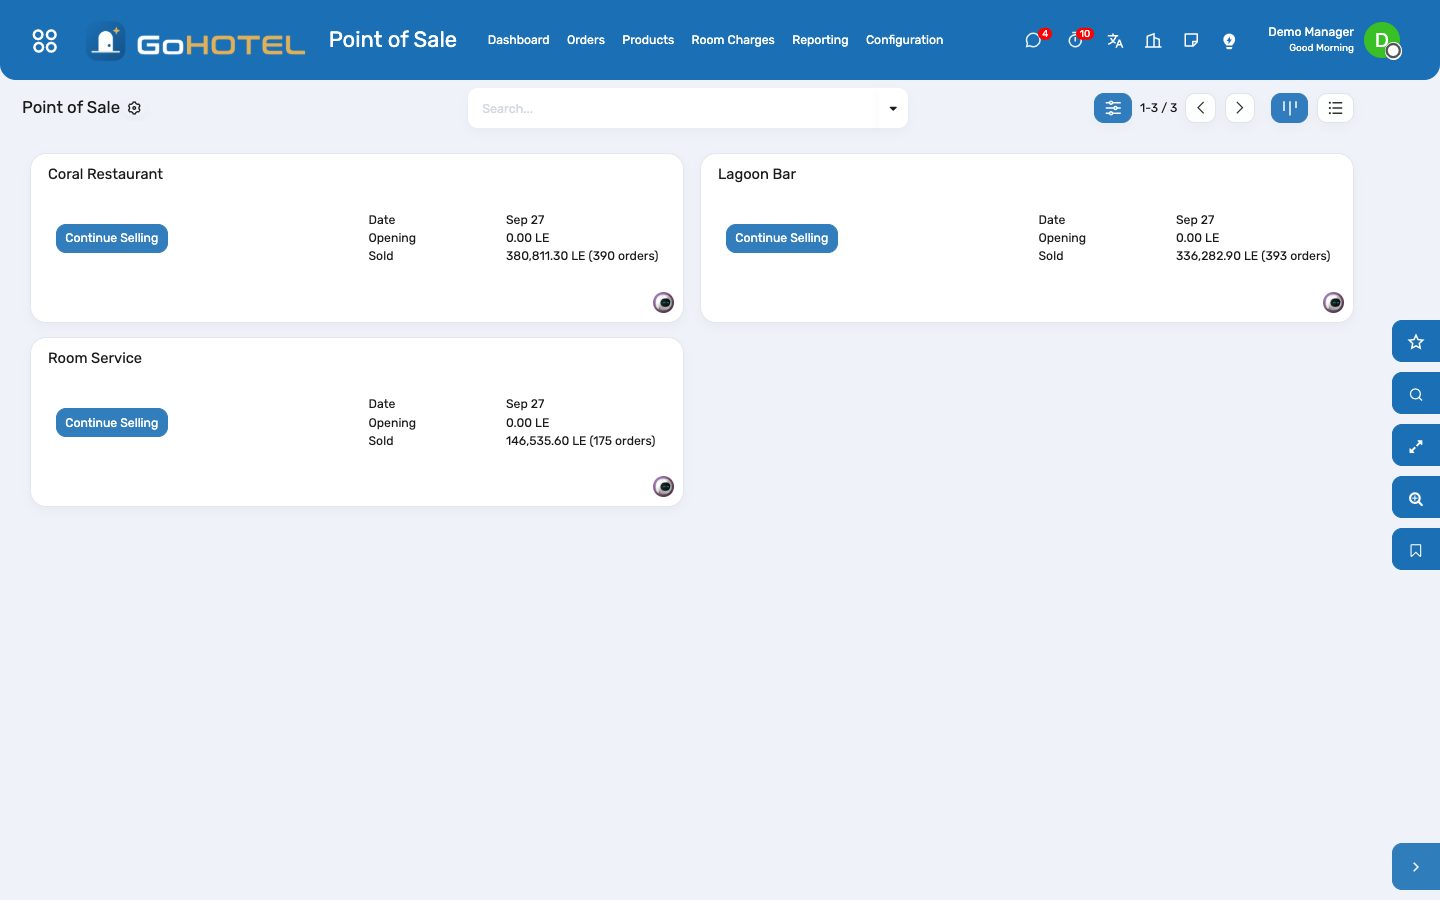Viewport: 1440px width, 900px height.
Task: Open the activities clock icon with badge 10
Action: 1075,40
